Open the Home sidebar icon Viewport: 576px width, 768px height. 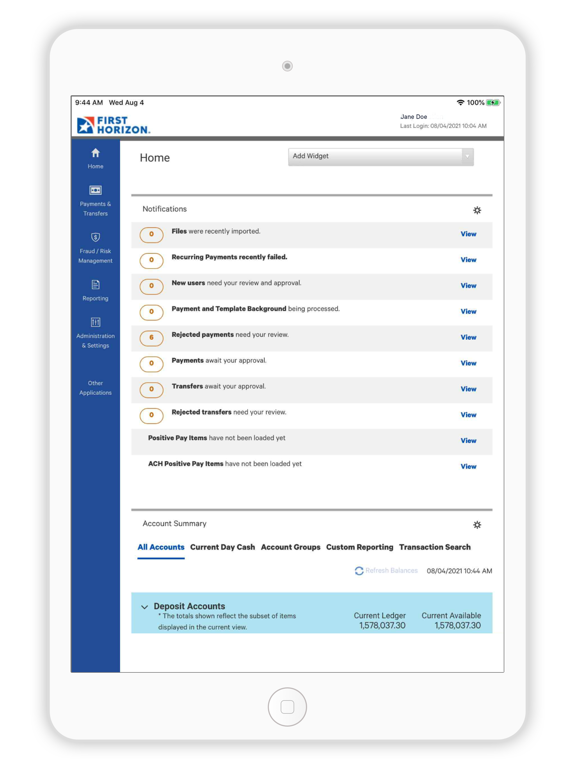96,153
